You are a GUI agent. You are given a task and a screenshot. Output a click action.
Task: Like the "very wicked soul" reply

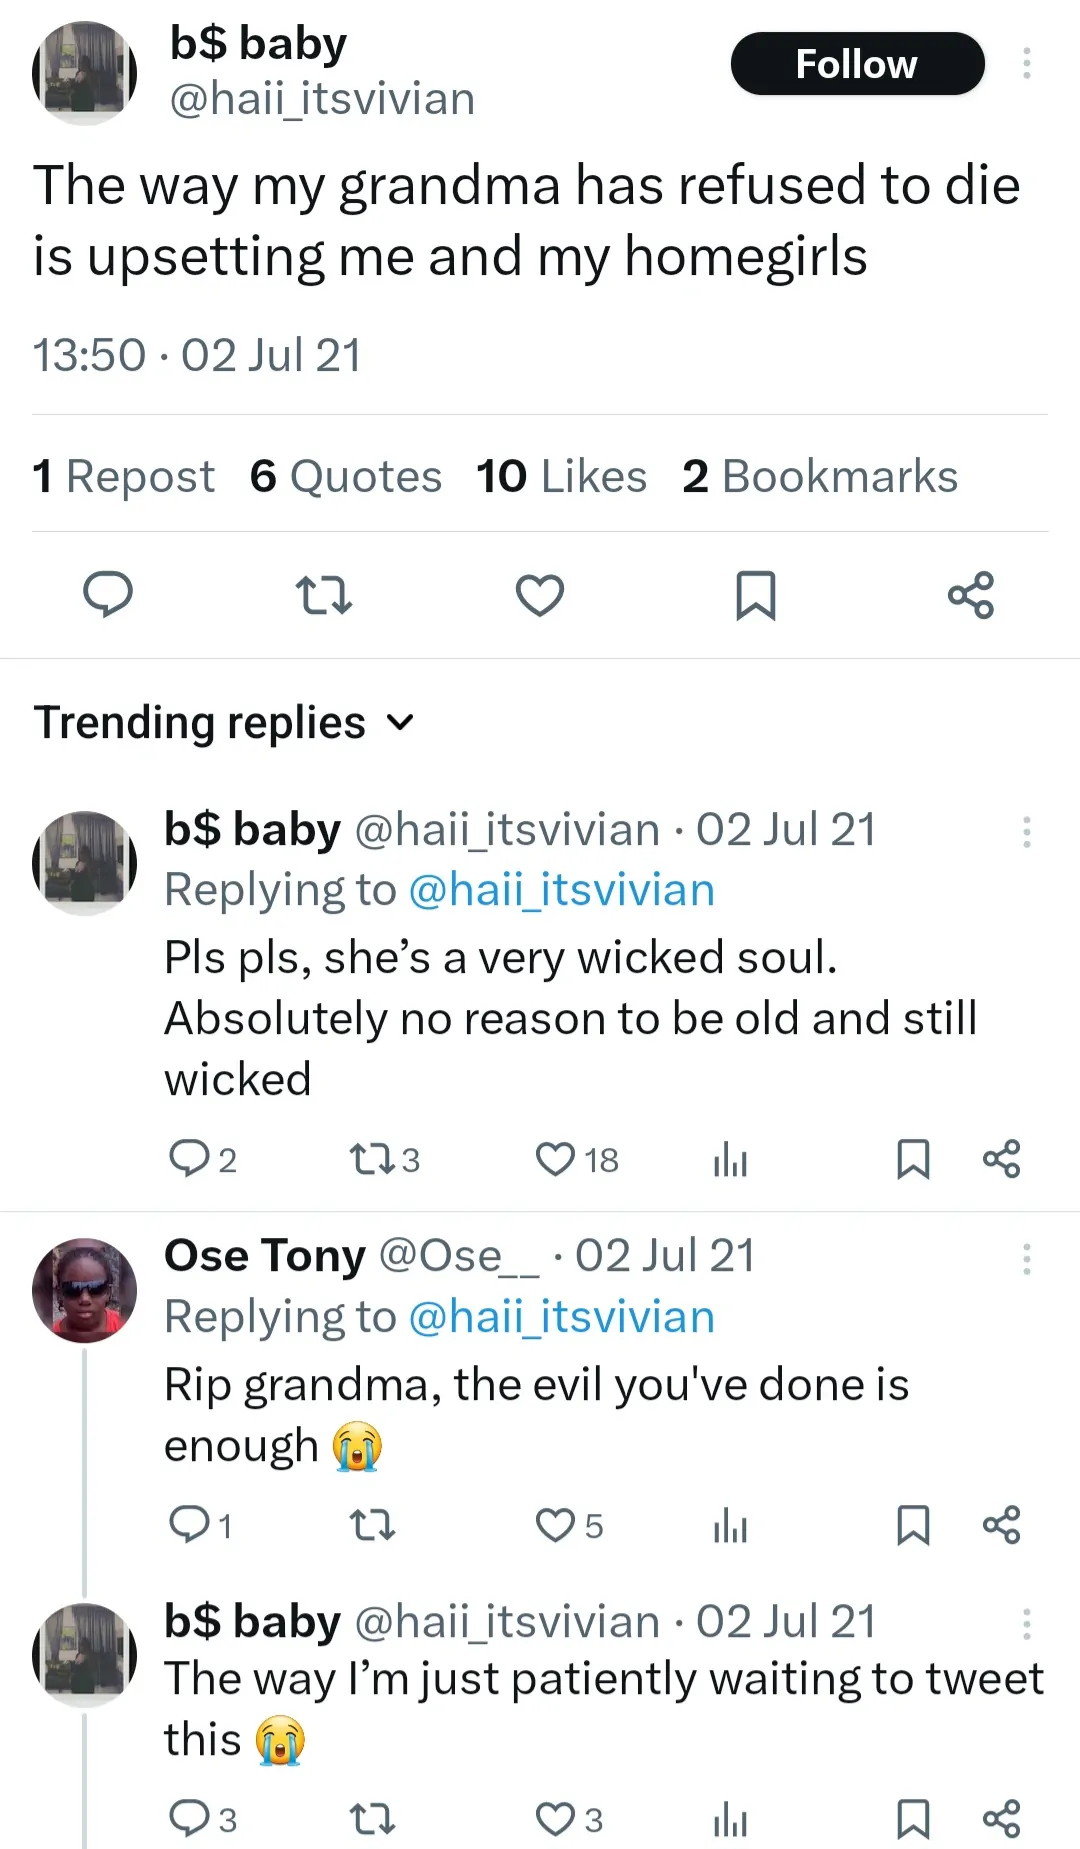[555, 1160]
